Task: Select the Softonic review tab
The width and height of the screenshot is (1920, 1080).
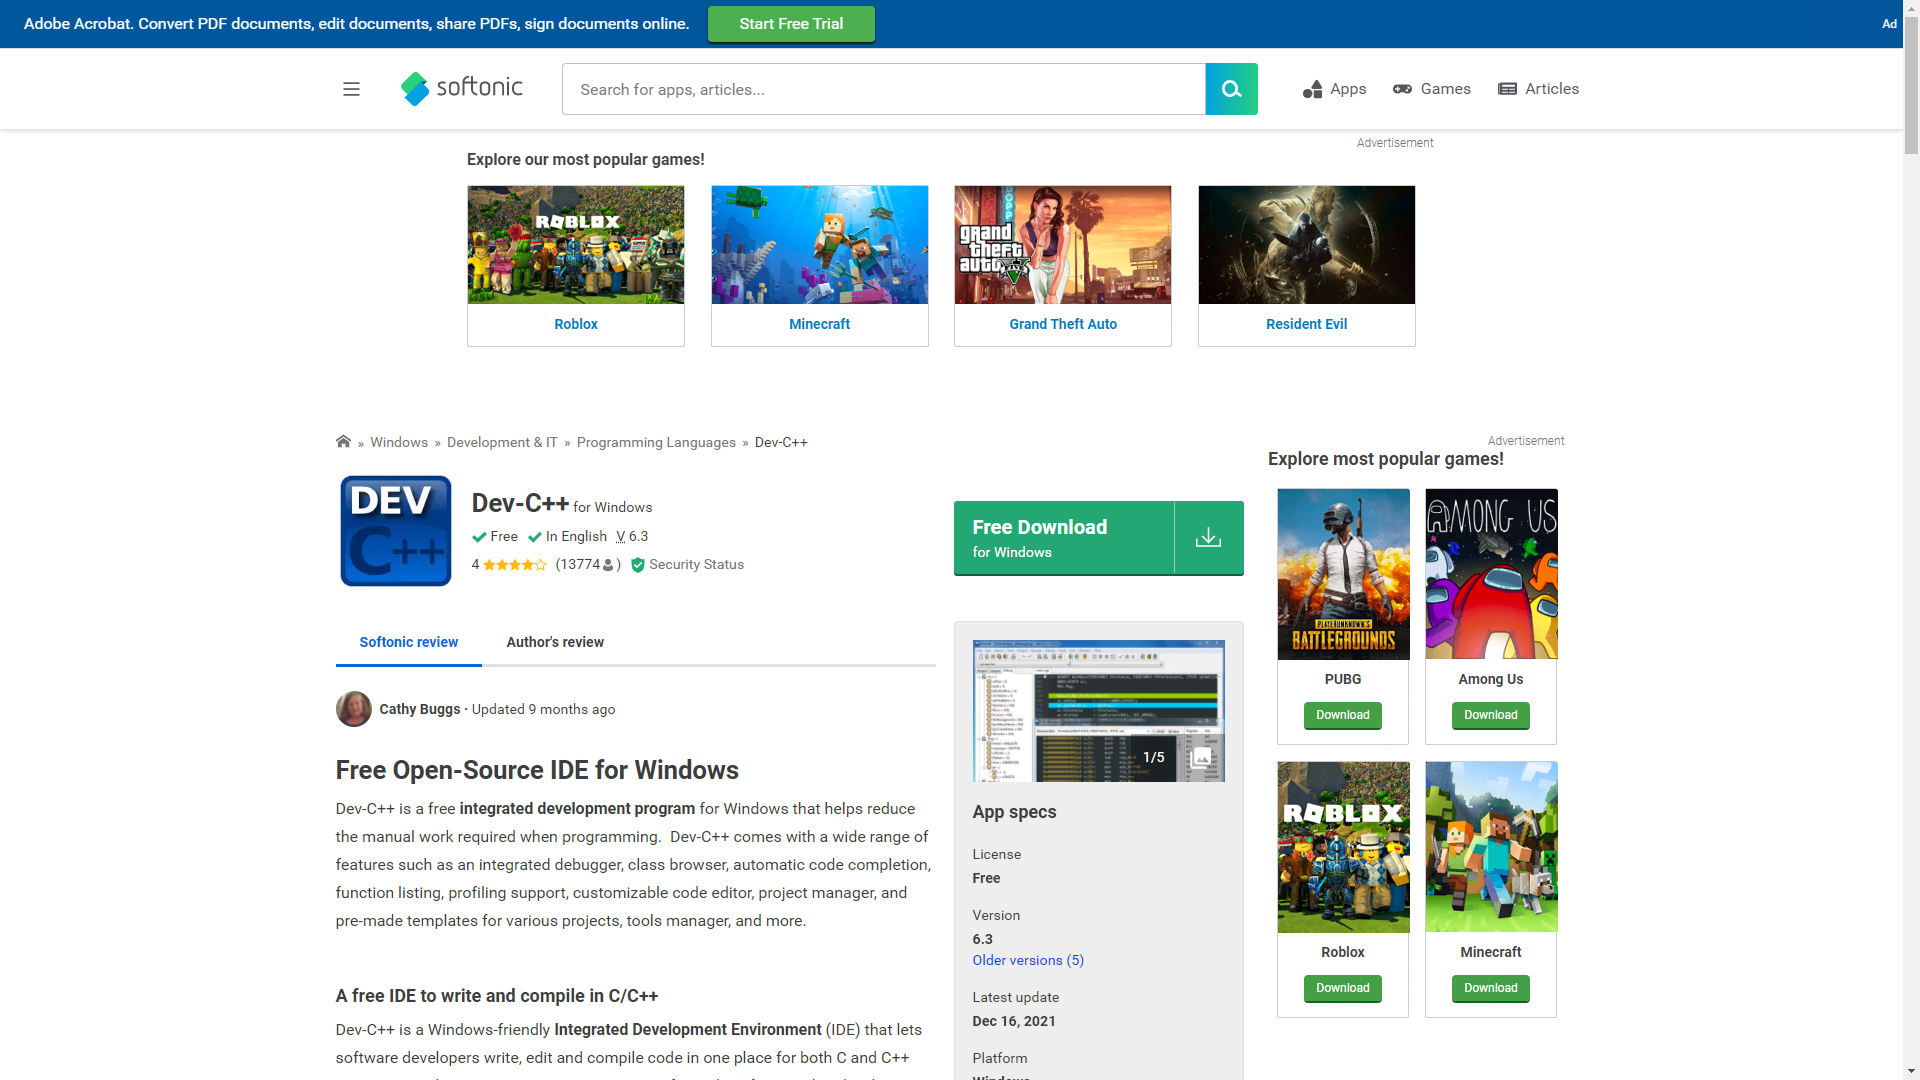Action: (408, 642)
